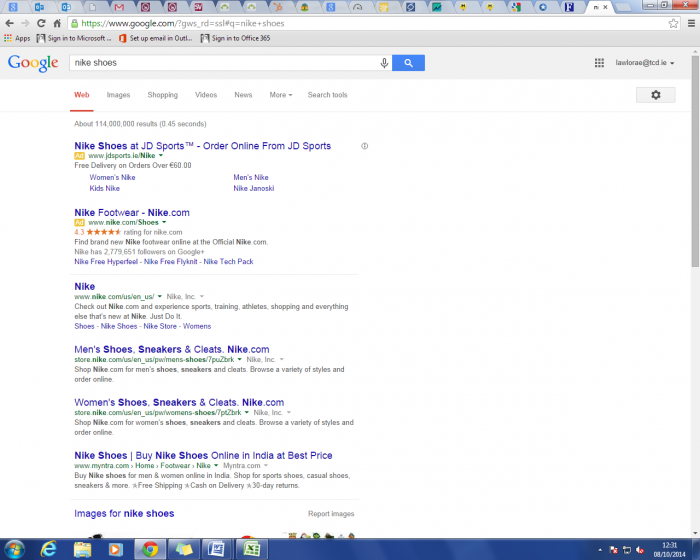Open Nike Shoes at JD Sports ad link
Image resolution: width=700 pixels, height=560 pixels.
tap(203, 146)
